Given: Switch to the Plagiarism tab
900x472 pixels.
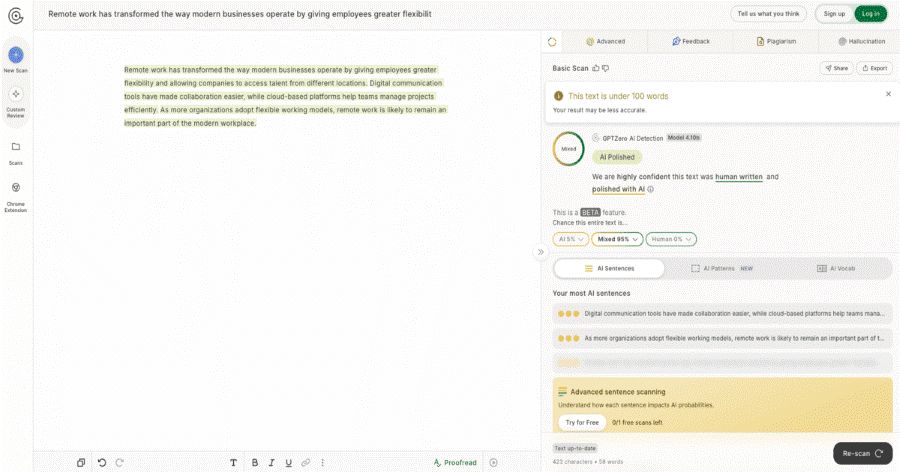Looking at the screenshot, I should (776, 41).
